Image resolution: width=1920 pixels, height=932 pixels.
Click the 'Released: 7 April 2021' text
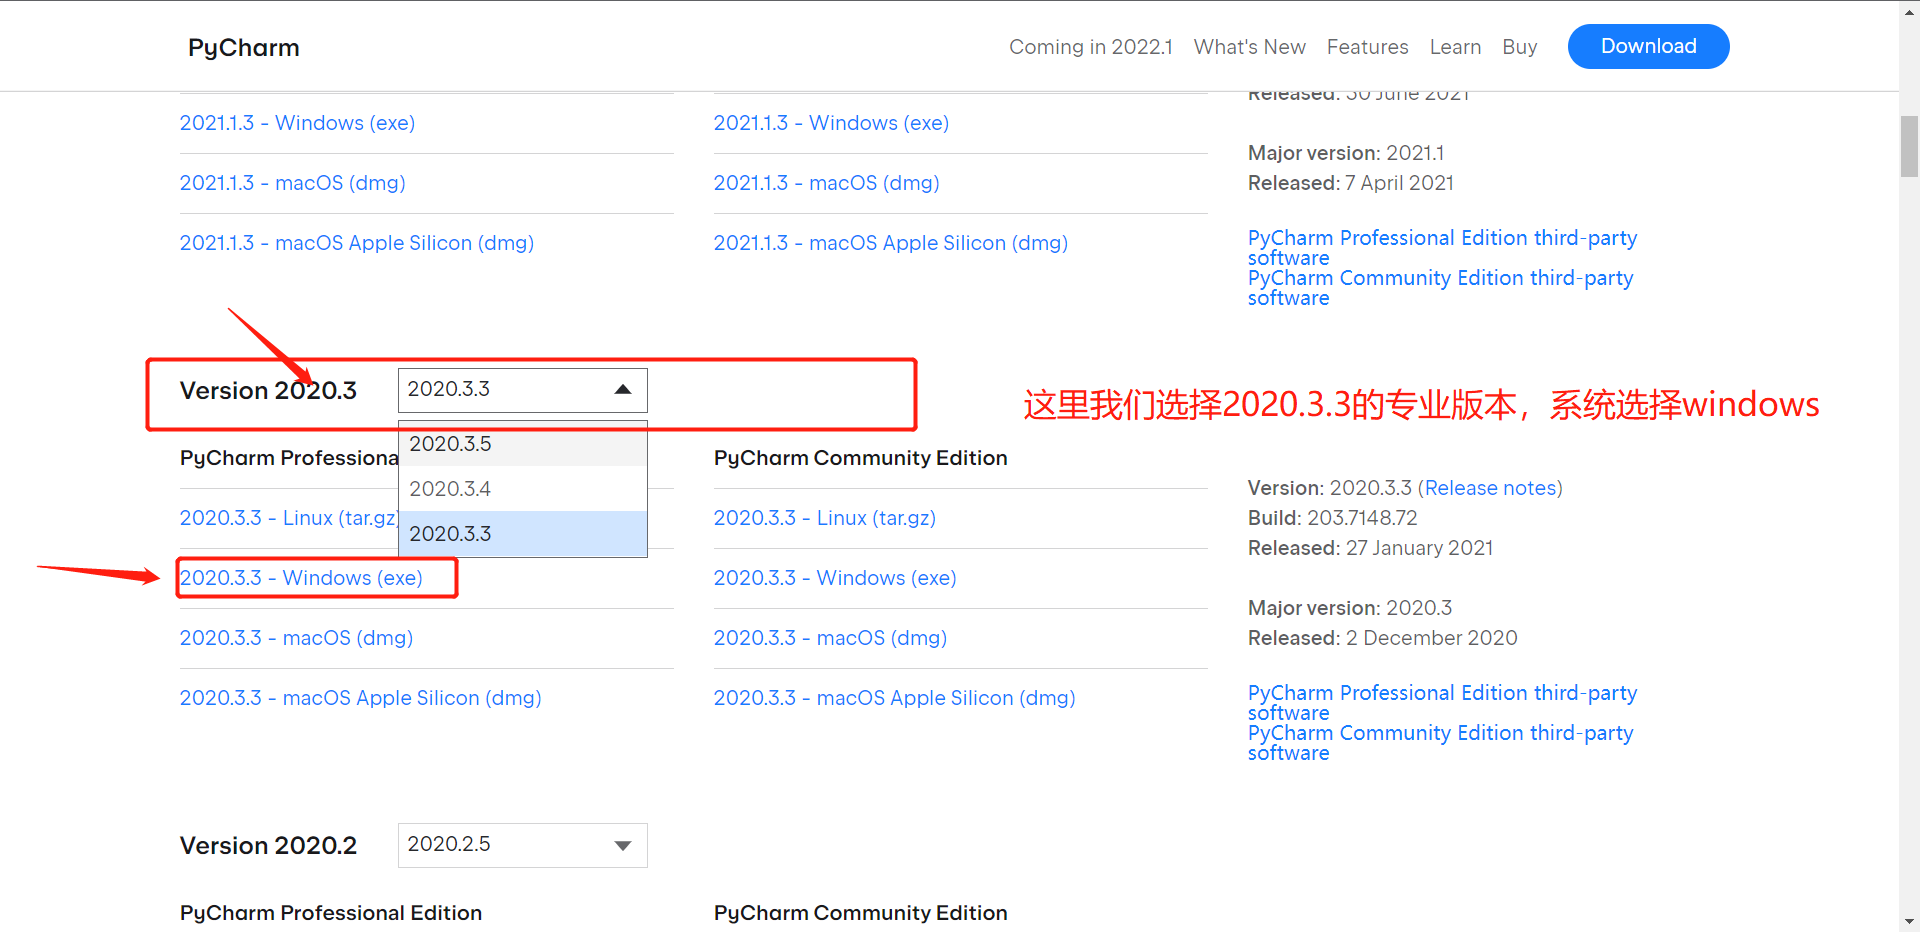click(1350, 183)
